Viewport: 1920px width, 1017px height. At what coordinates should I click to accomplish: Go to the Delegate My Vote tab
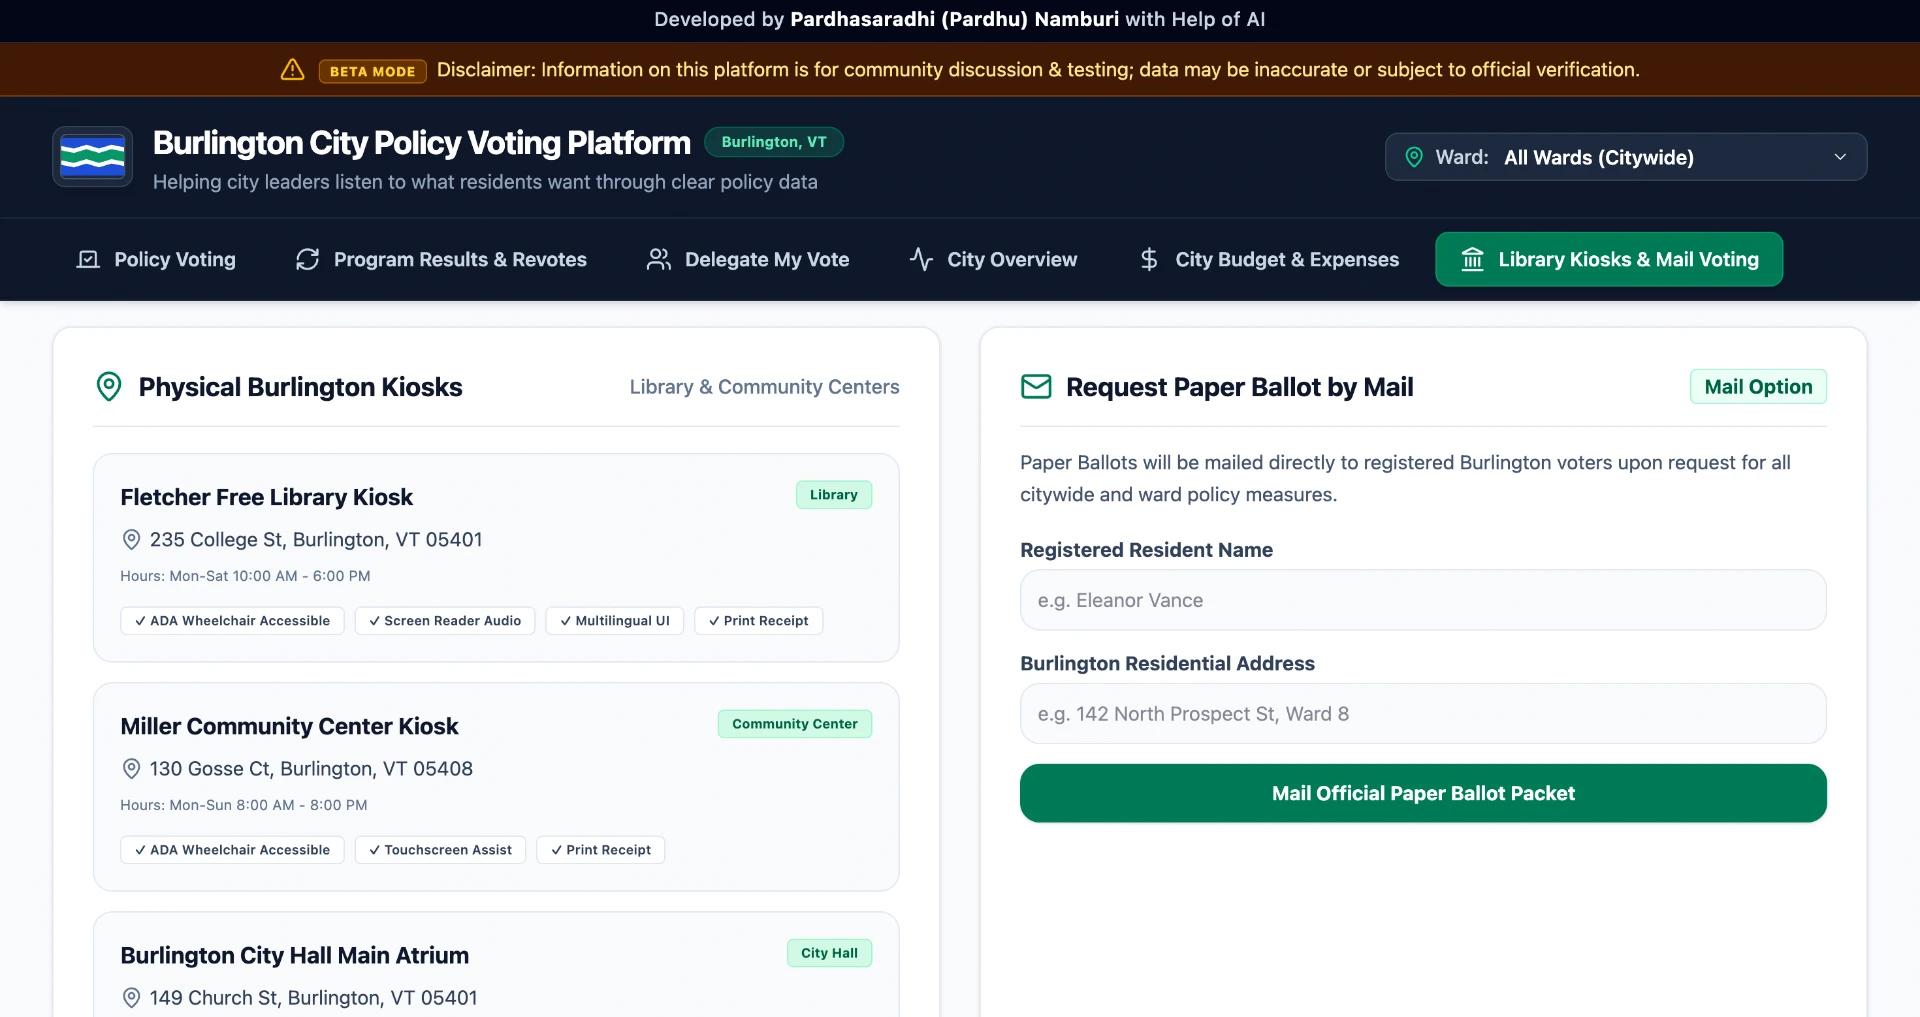[748, 260]
